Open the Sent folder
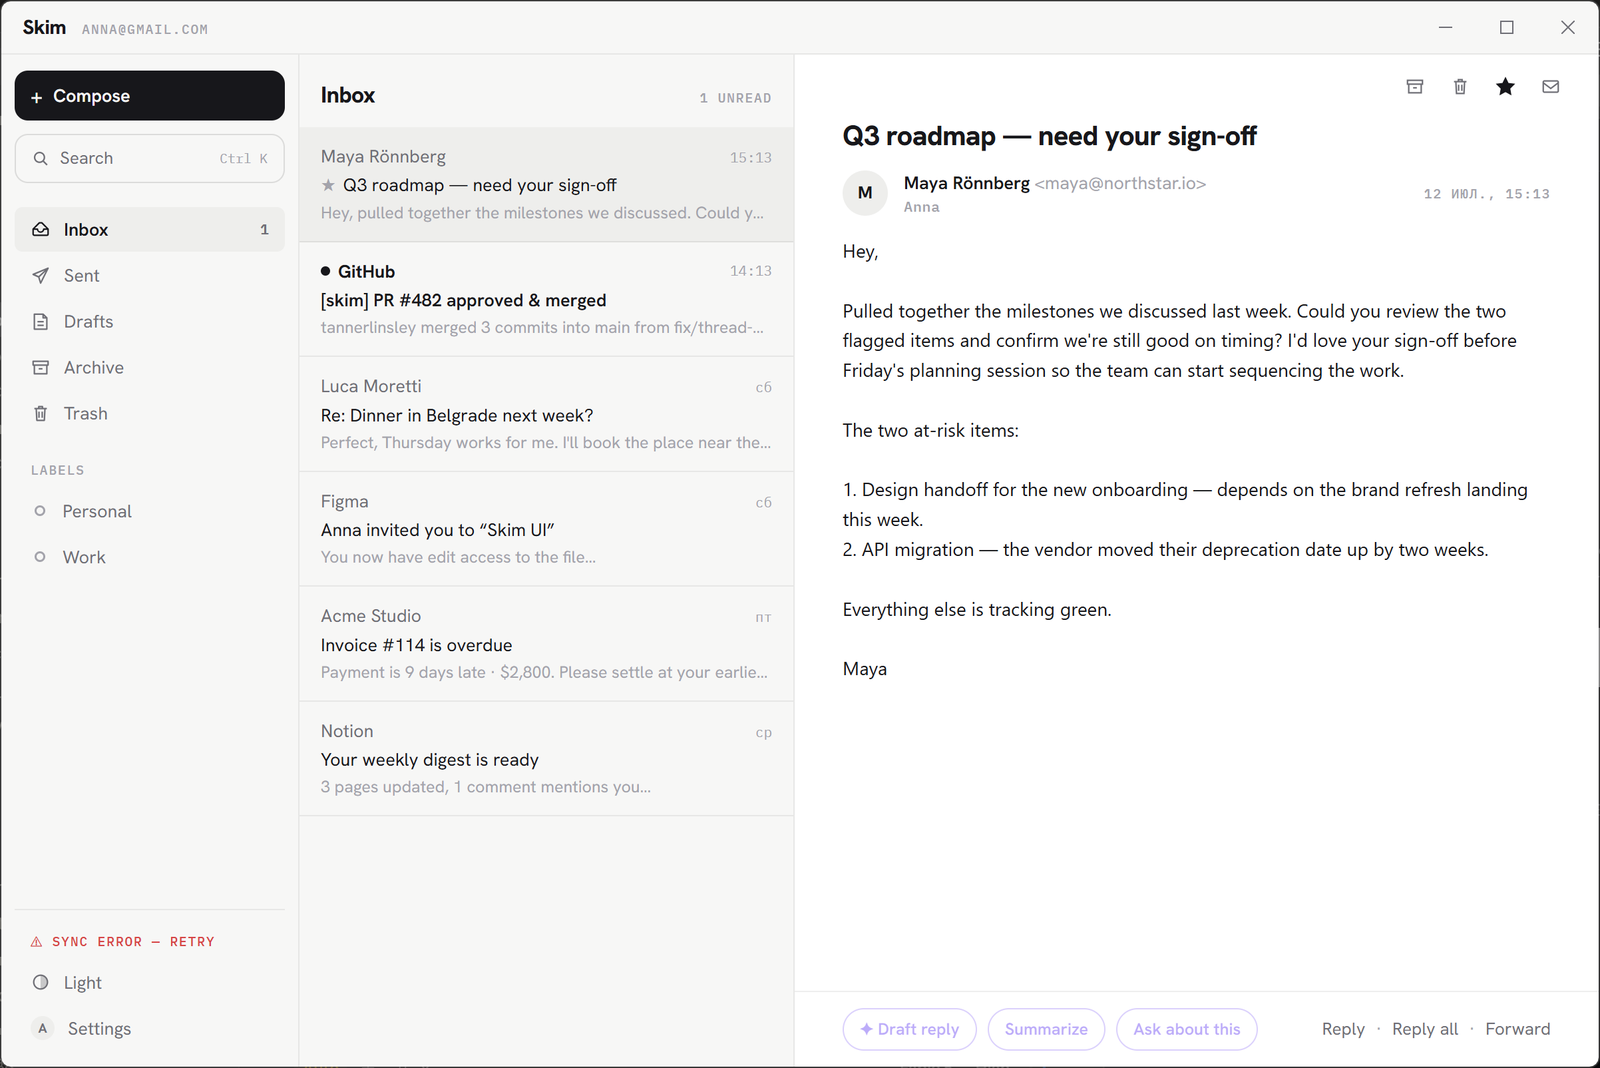The width and height of the screenshot is (1600, 1068). point(150,275)
